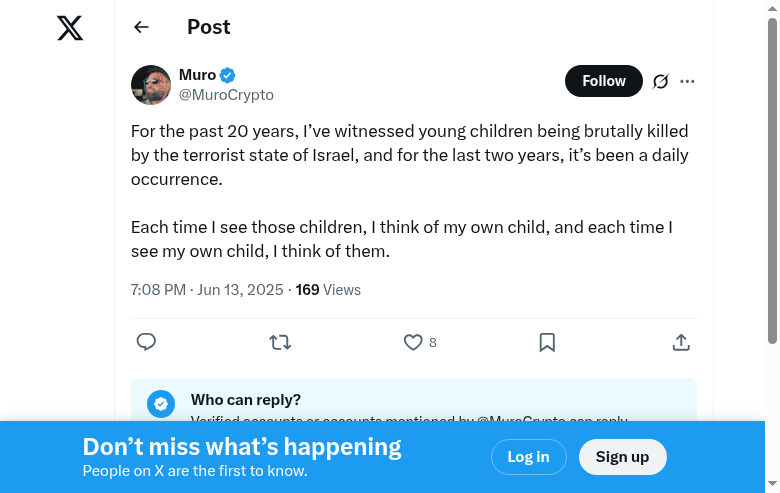Open the share upload icon
Viewport: 780px width, 493px height.
(681, 342)
